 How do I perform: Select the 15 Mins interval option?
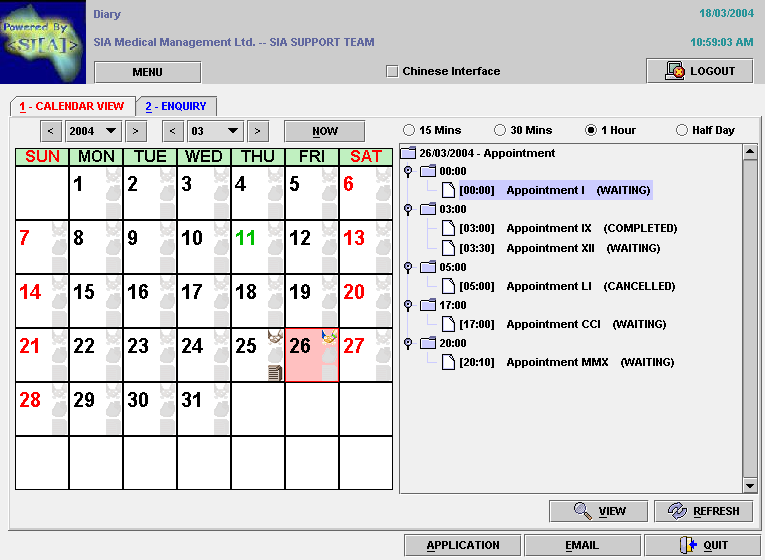pos(408,130)
